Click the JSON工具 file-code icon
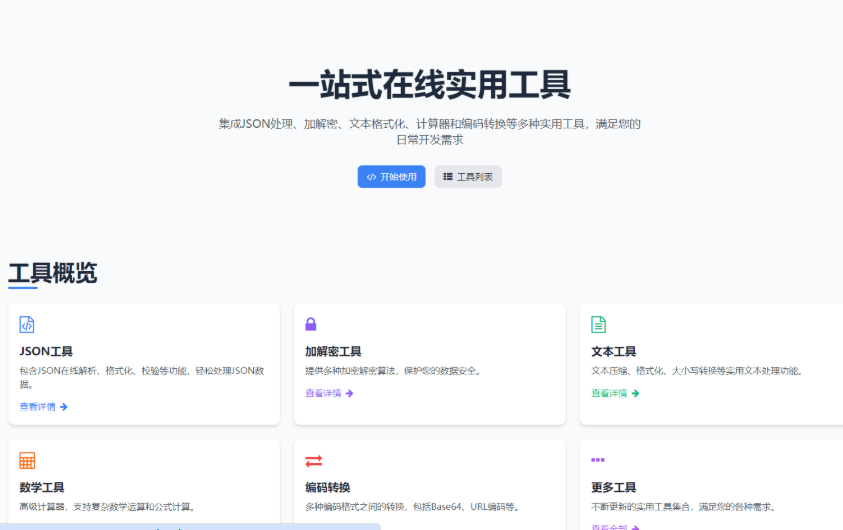This screenshot has width=843, height=530. pyautogui.click(x=27, y=325)
